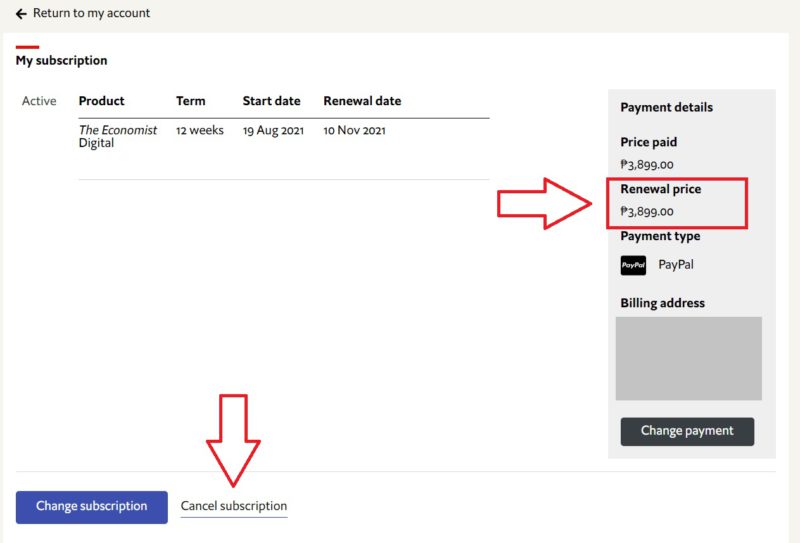
Task: Select the My subscription heading
Action: (x=61, y=61)
